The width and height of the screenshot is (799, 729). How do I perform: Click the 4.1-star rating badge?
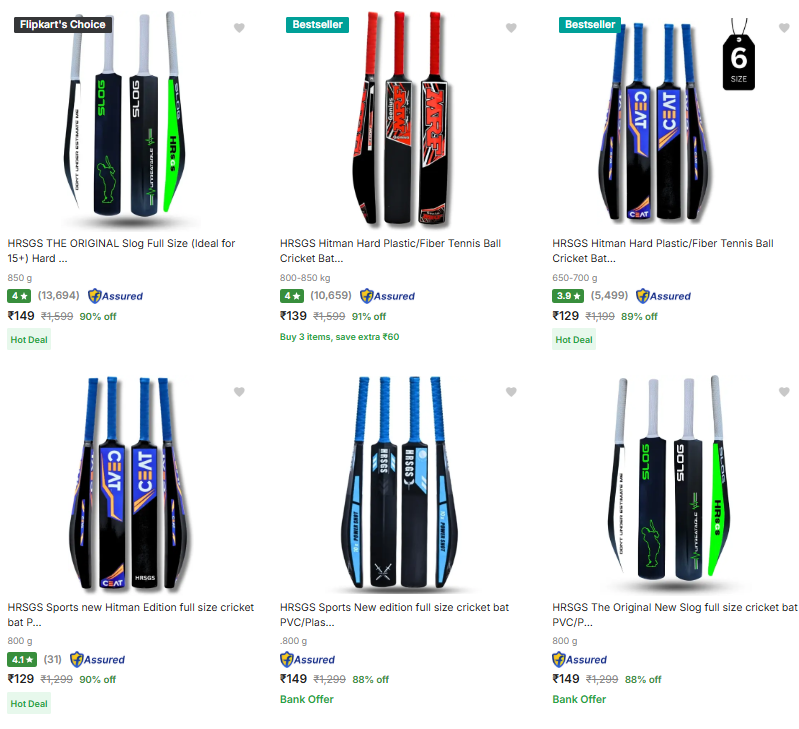tap(22, 660)
